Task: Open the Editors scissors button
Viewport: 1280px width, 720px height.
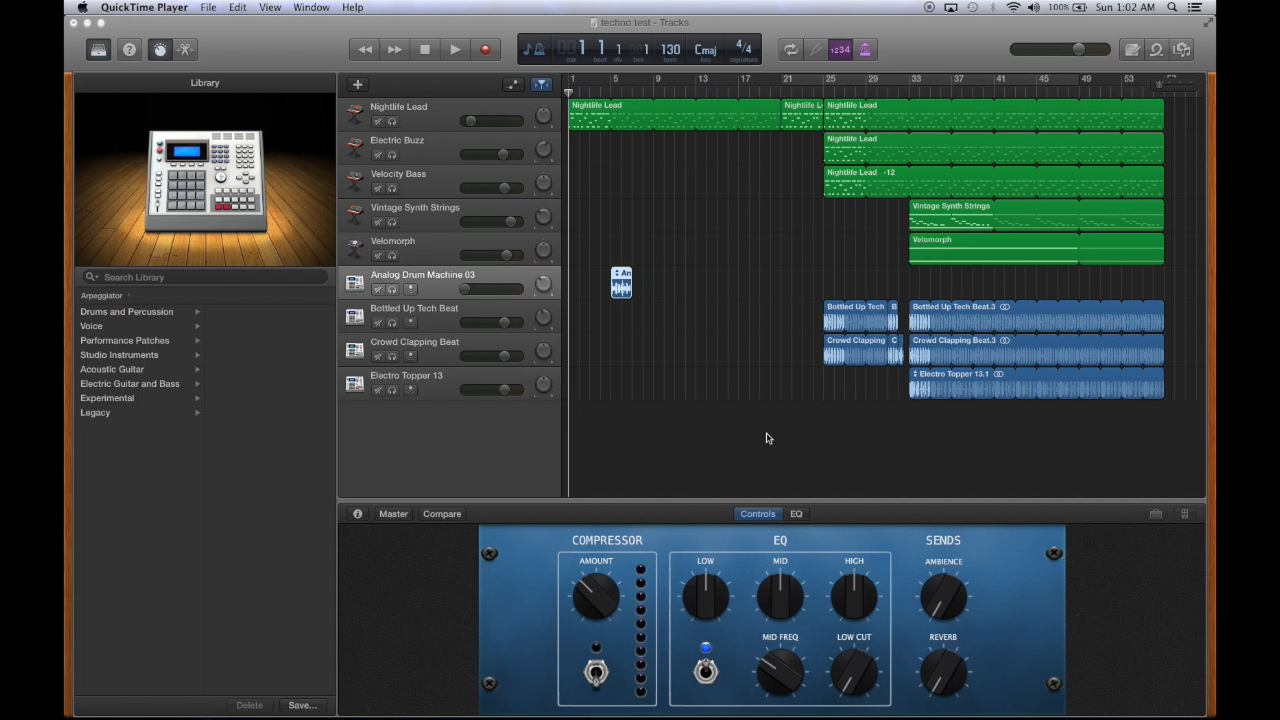Action: [186, 50]
